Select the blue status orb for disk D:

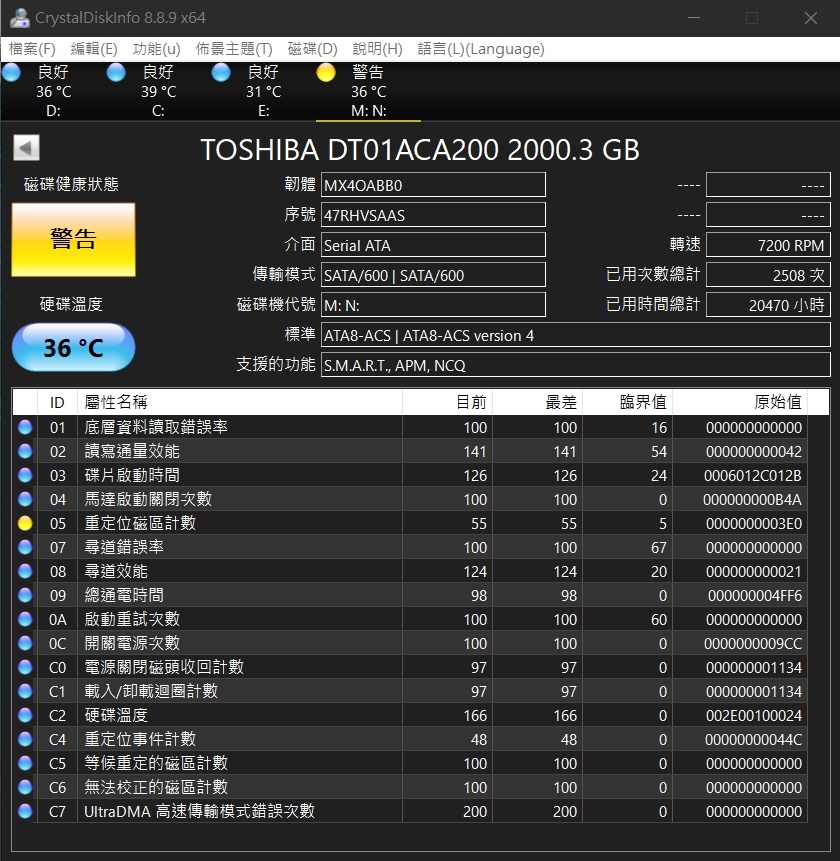click(11, 72)
